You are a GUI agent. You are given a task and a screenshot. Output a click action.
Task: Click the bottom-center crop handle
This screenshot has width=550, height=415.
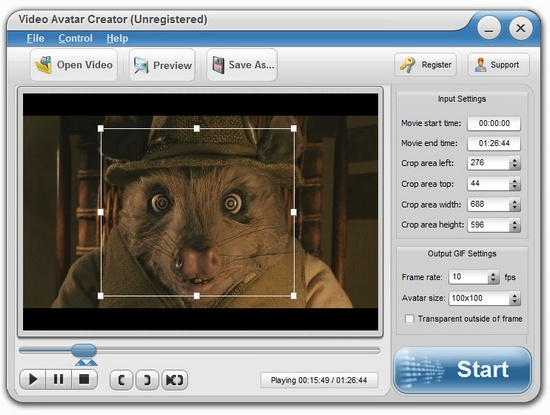pyautogui.click(x=197, y=296)
